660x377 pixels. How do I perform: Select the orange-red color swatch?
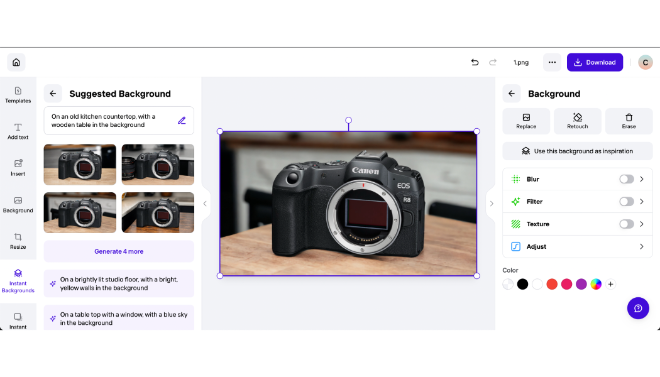pos(552,284)
